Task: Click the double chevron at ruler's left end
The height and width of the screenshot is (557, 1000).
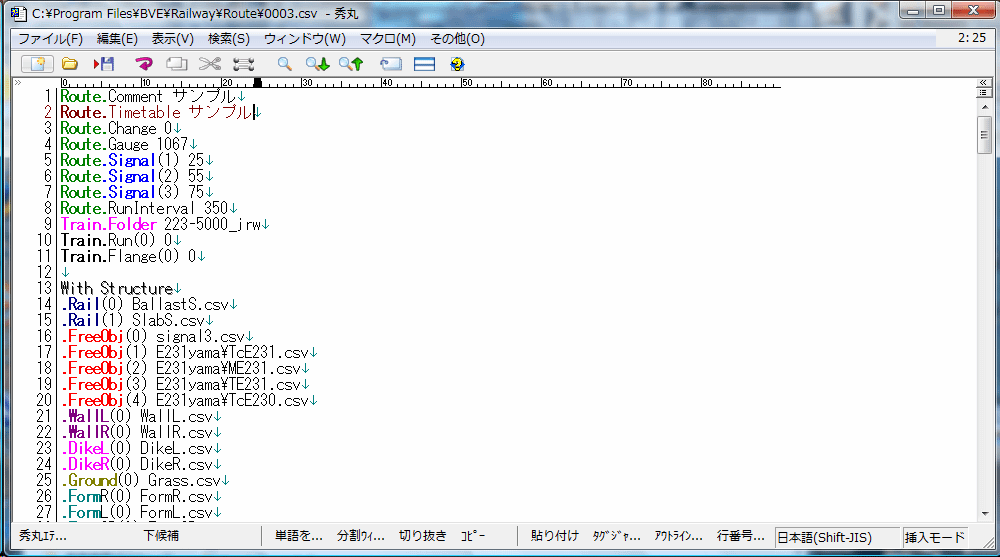Action: (18, 83)
